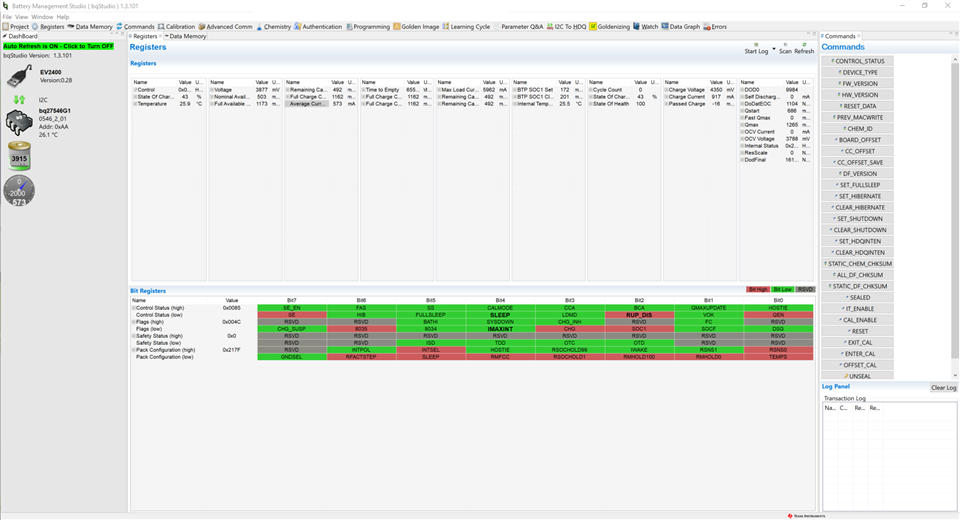Toggle the Cycle Count row checkbox
The width and height of the screenshot is (960, 520).
[x=591, y=90]
